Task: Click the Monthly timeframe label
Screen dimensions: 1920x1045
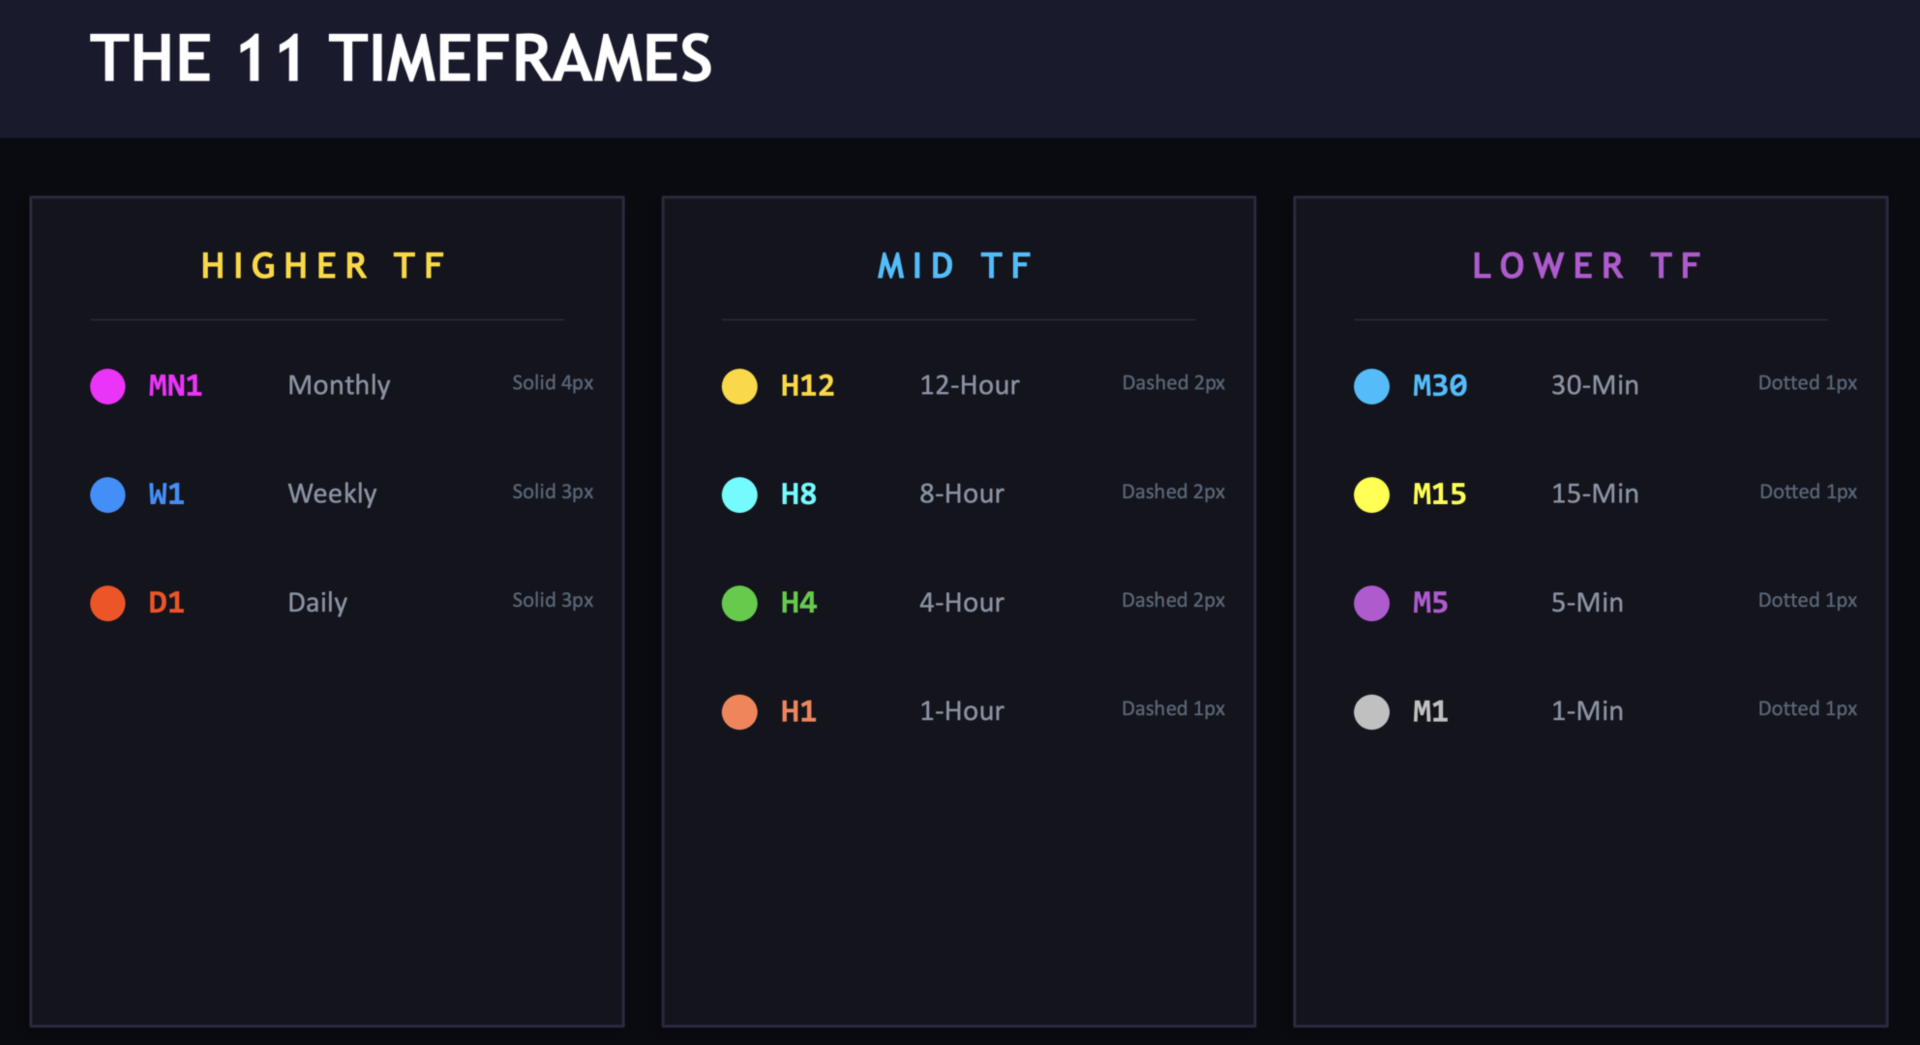Action: [339, 386]
